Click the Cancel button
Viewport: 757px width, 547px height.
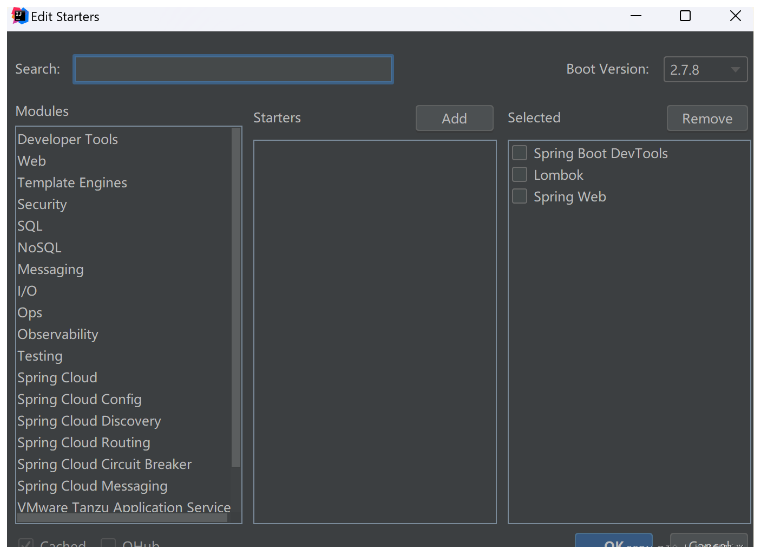[709, 541]
